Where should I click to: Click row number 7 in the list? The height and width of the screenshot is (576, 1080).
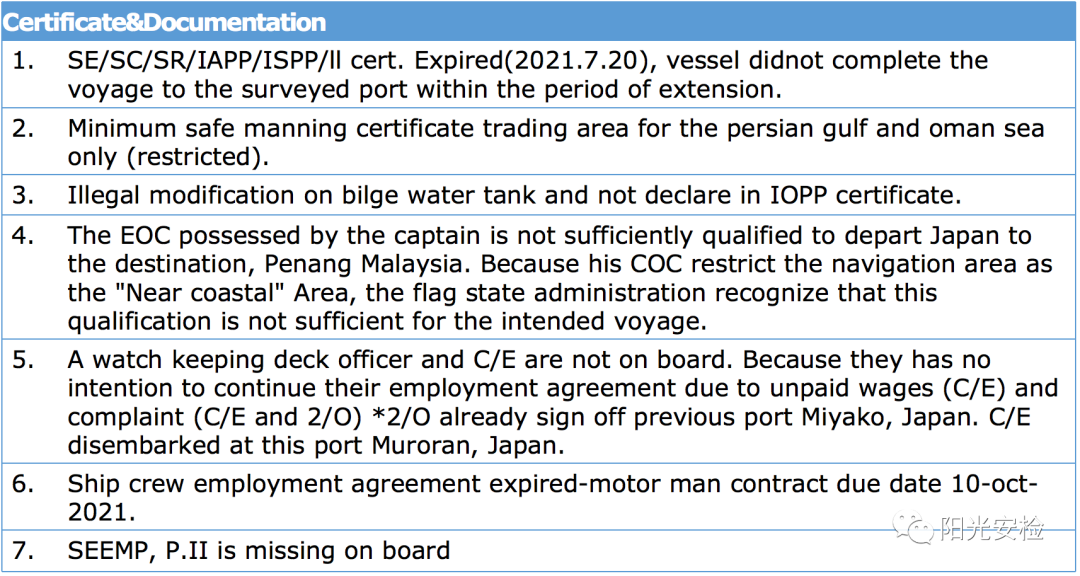pyautogui.click(x=23, y=551)
